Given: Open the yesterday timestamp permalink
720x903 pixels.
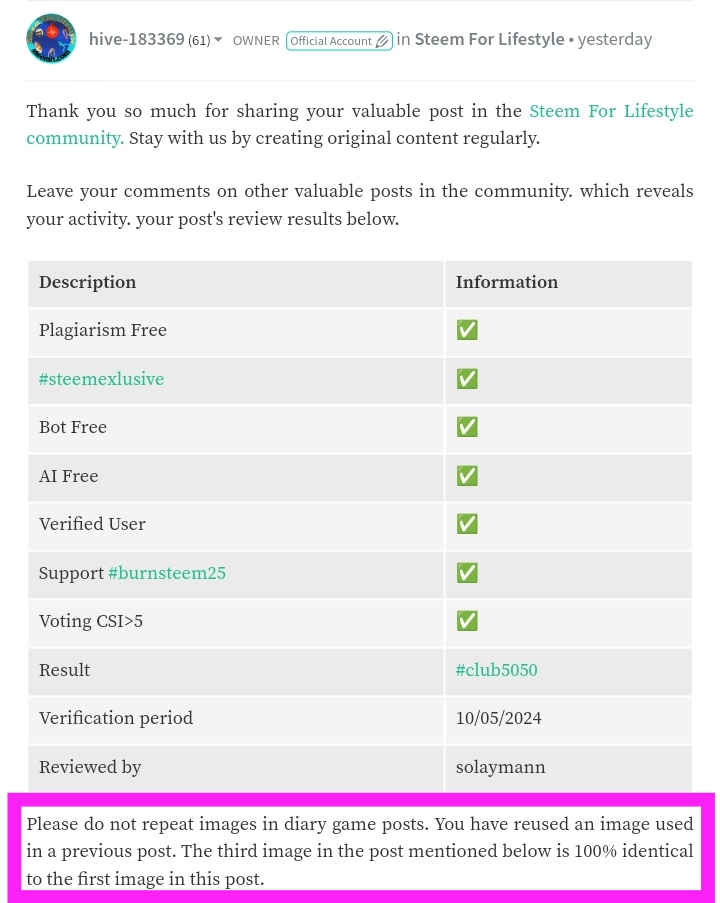Looking at the screenshot, I should pos(615,39).
